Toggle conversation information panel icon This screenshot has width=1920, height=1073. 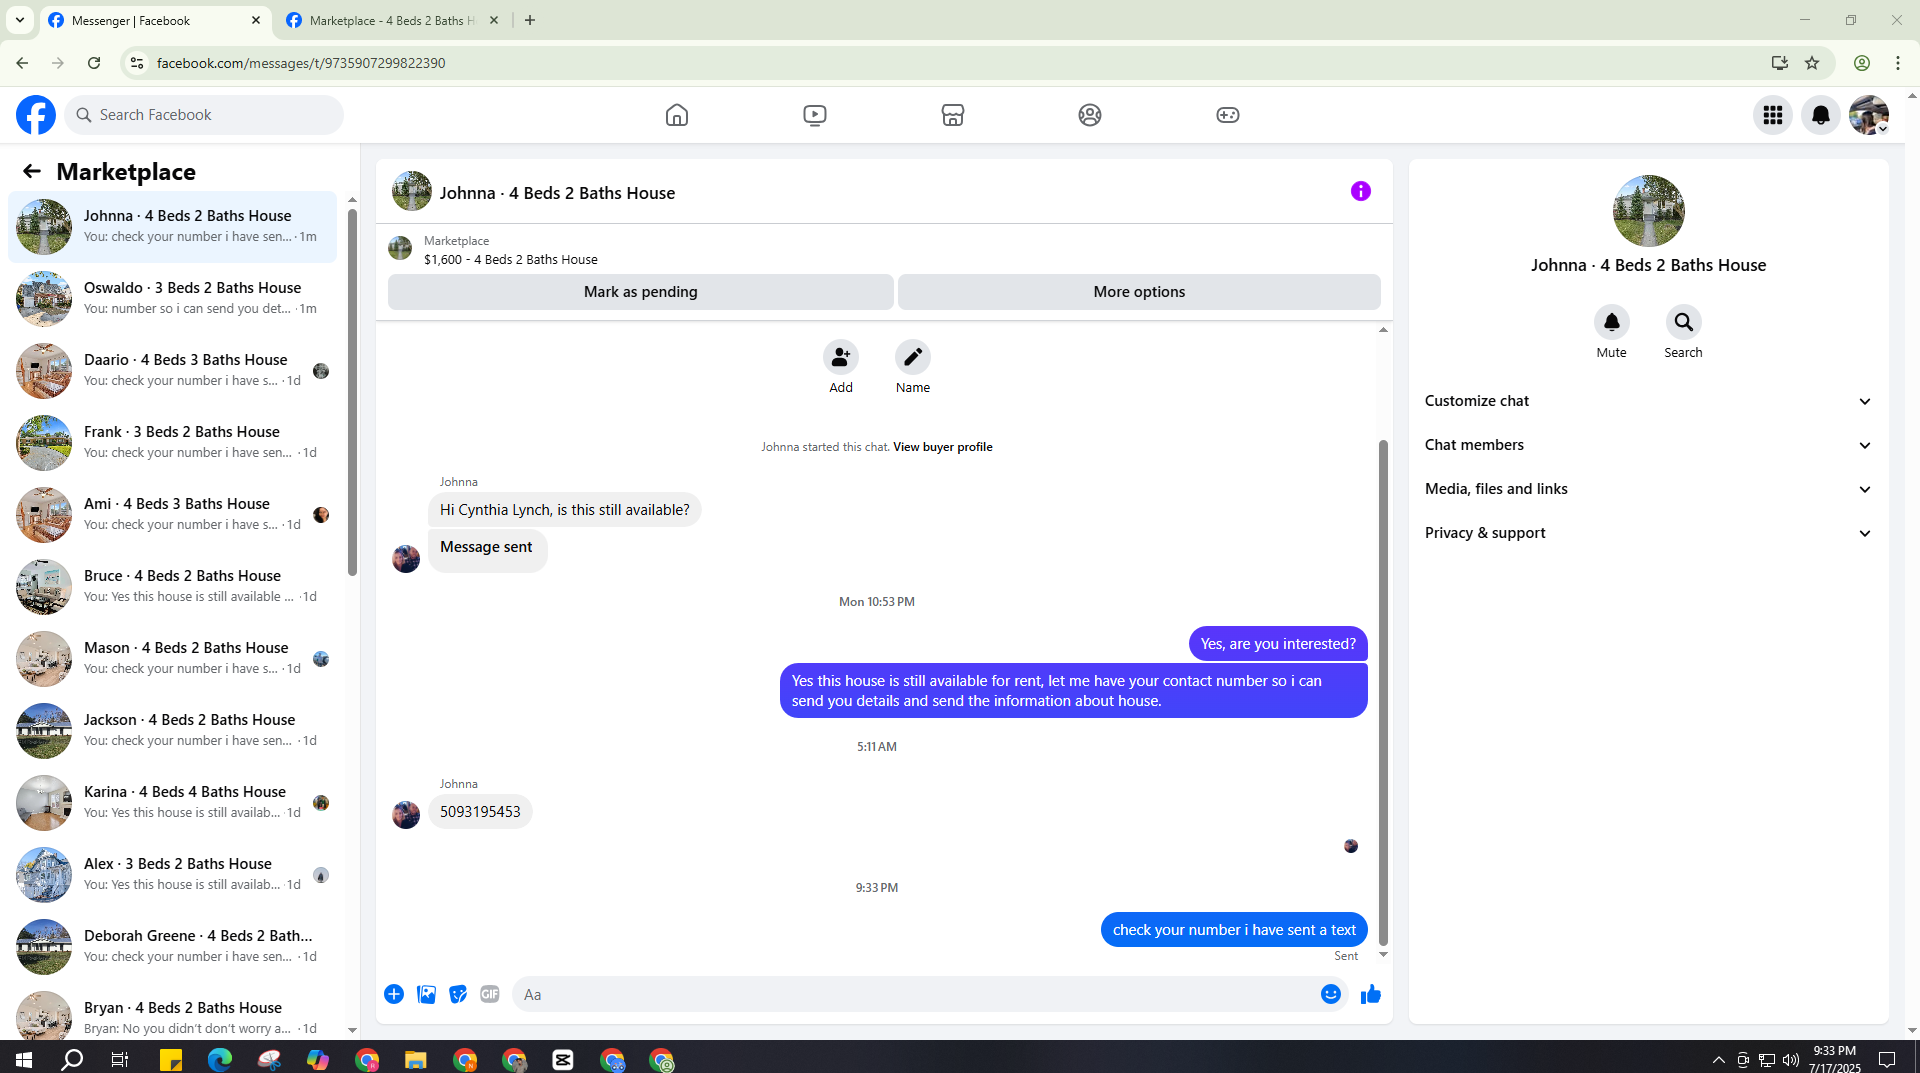pos(1361,191)
